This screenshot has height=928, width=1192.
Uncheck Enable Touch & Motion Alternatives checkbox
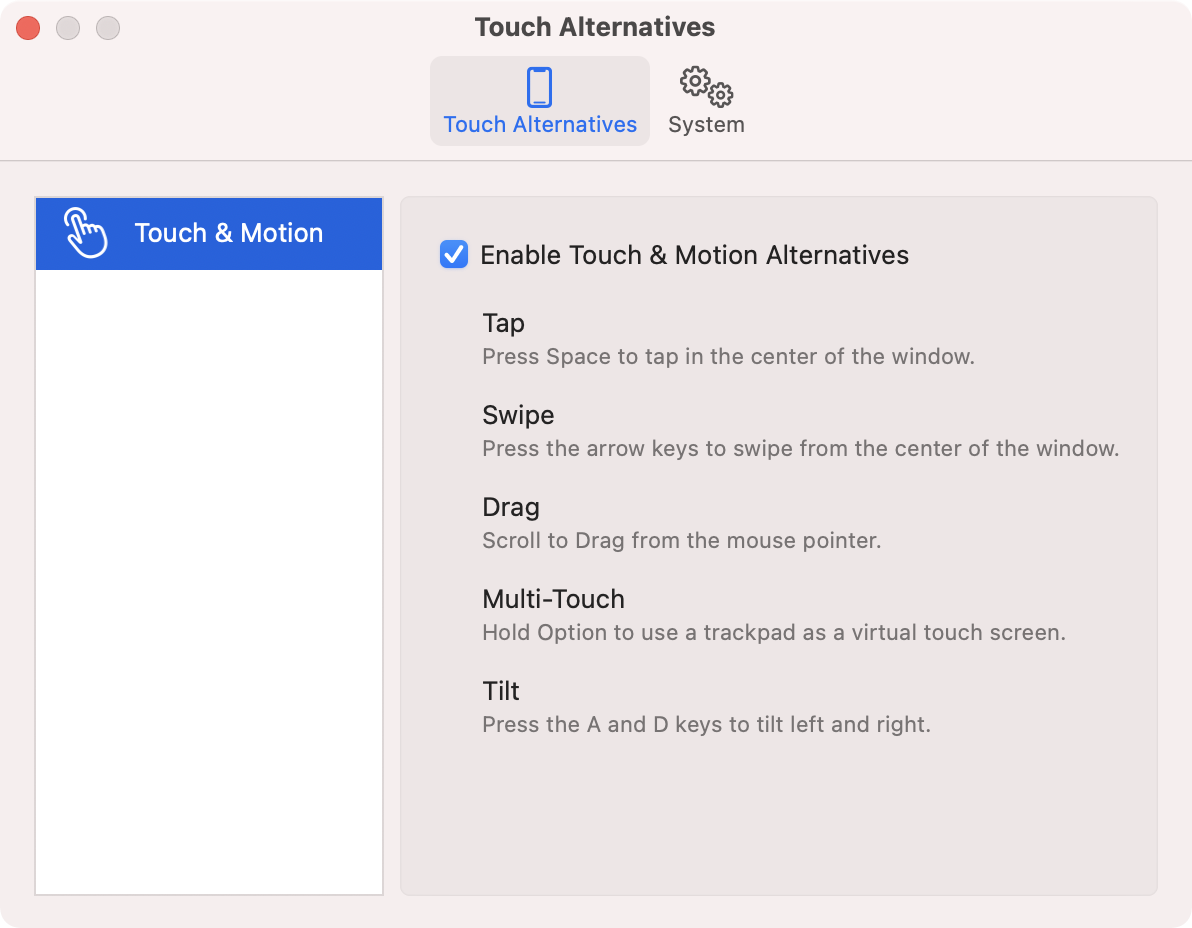[x=454, y=255]
